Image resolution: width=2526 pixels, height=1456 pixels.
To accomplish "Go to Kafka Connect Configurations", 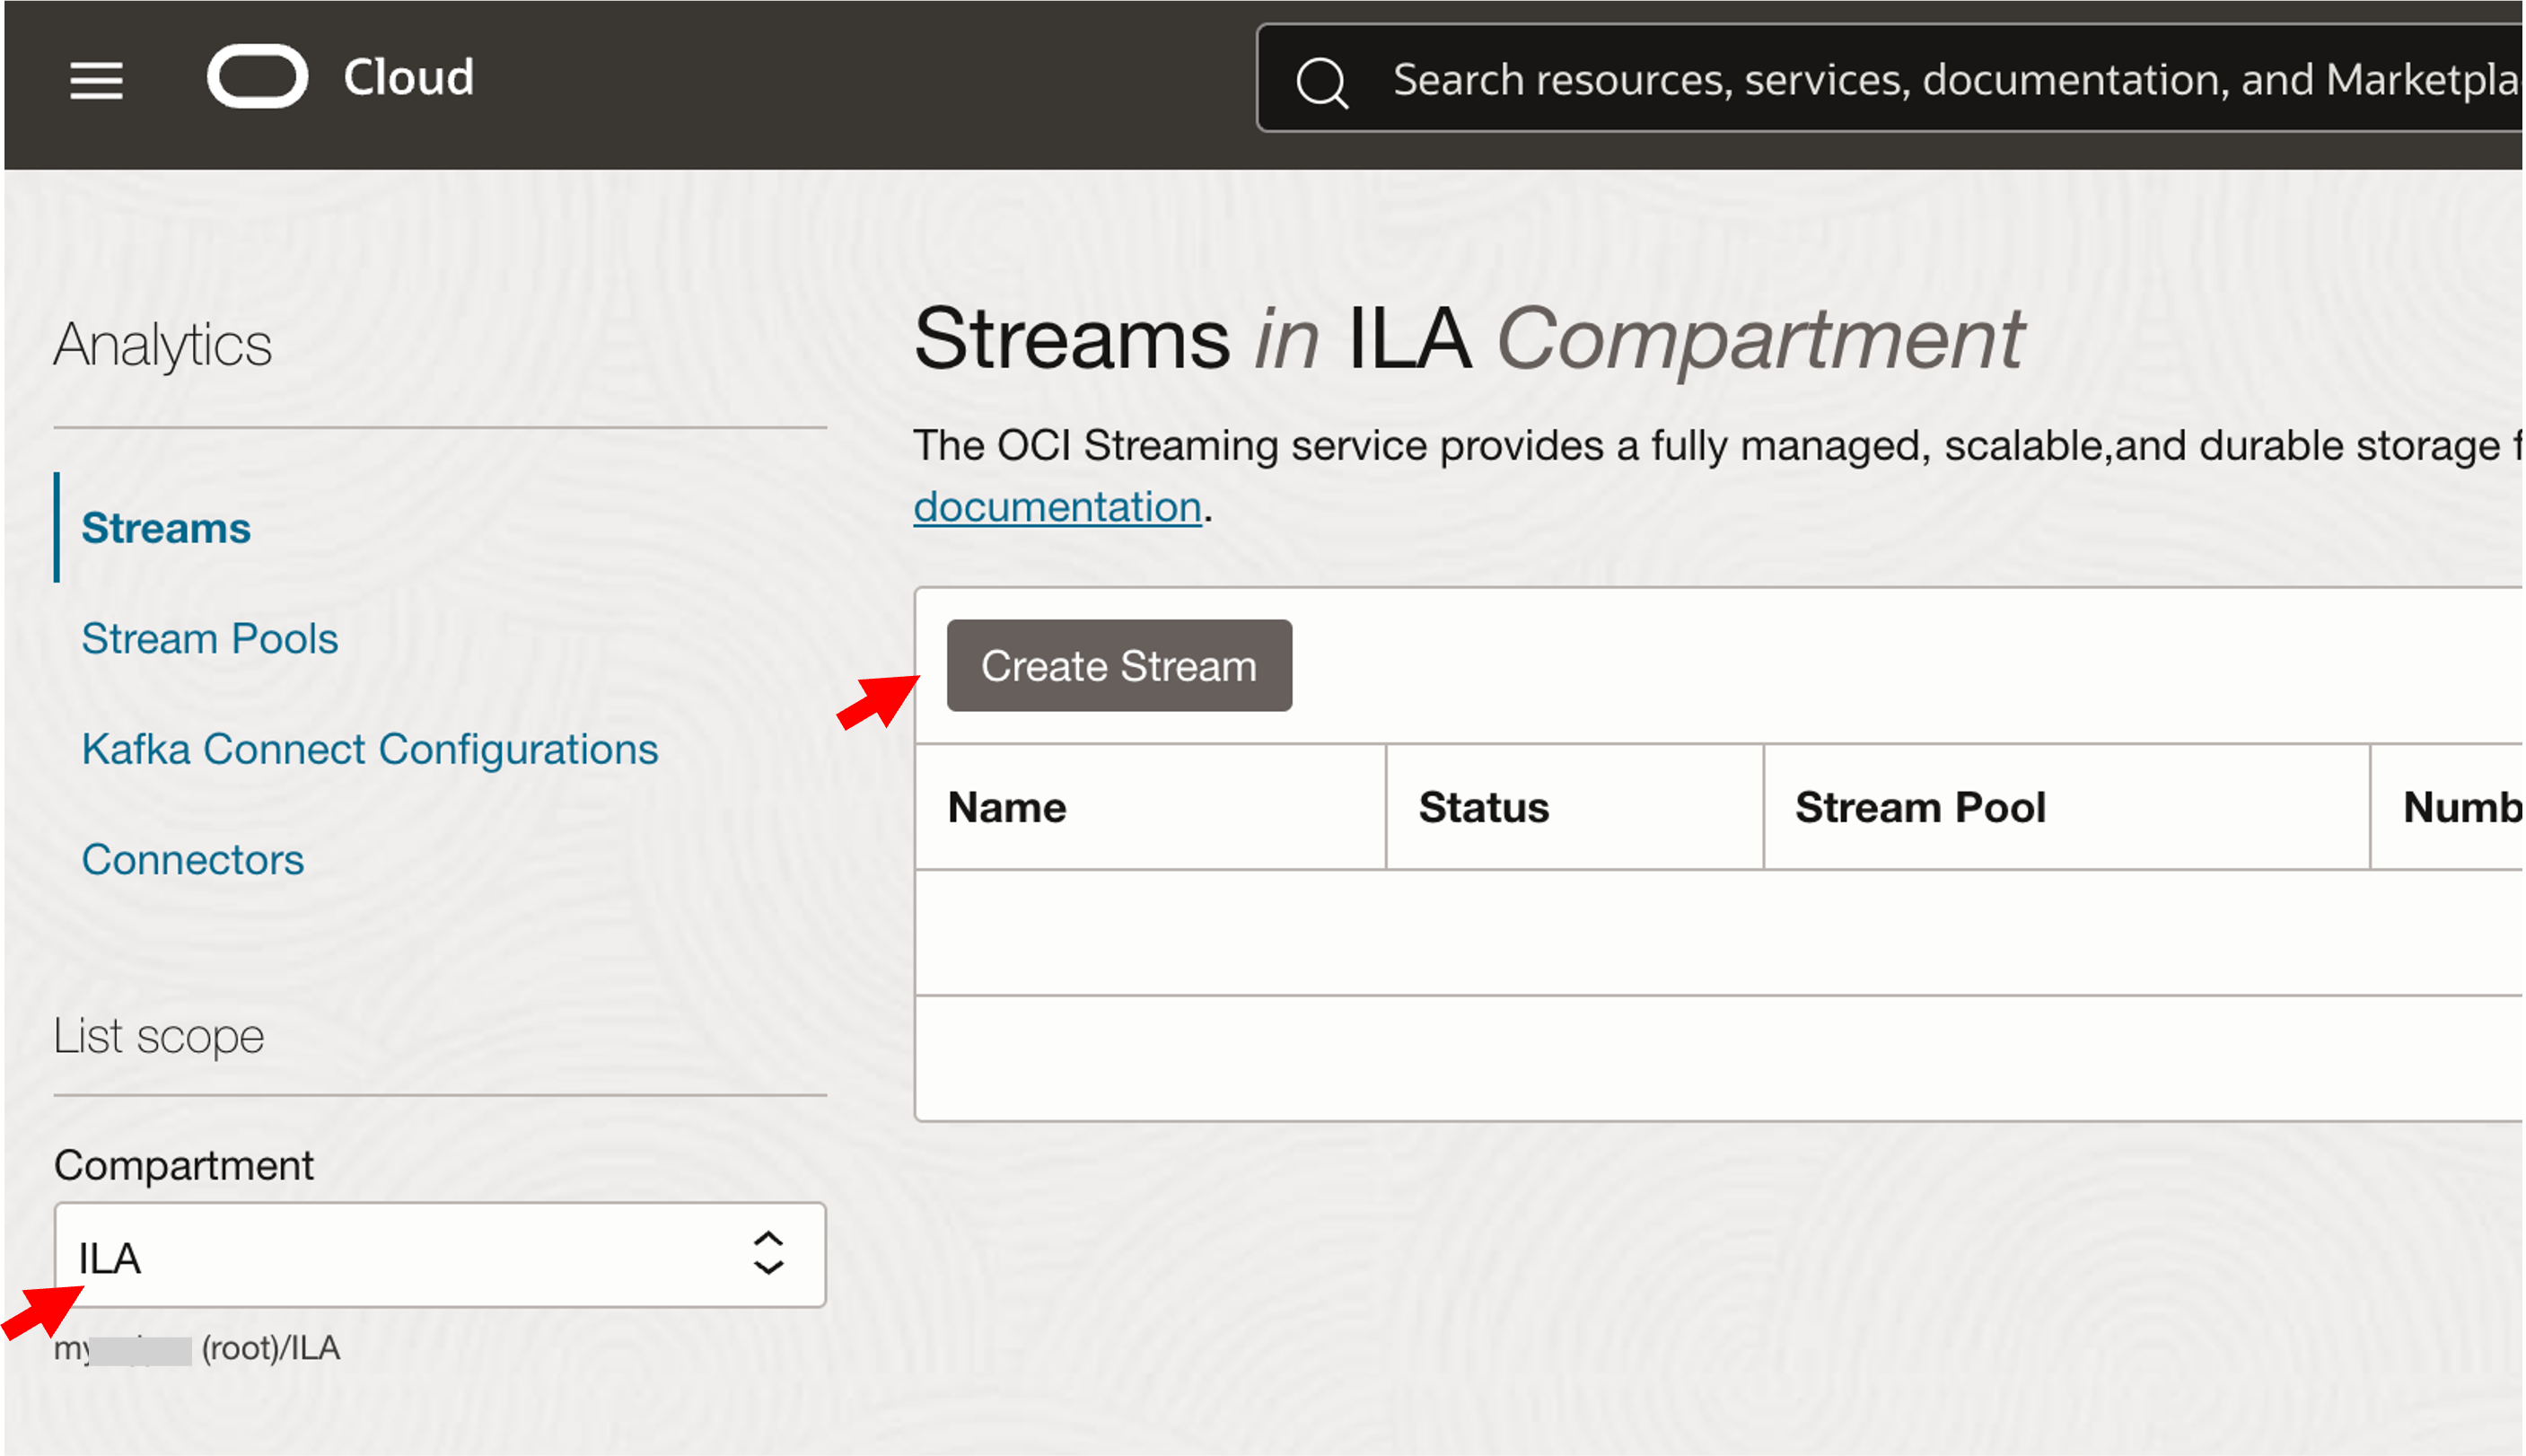I will pos(370,749).
